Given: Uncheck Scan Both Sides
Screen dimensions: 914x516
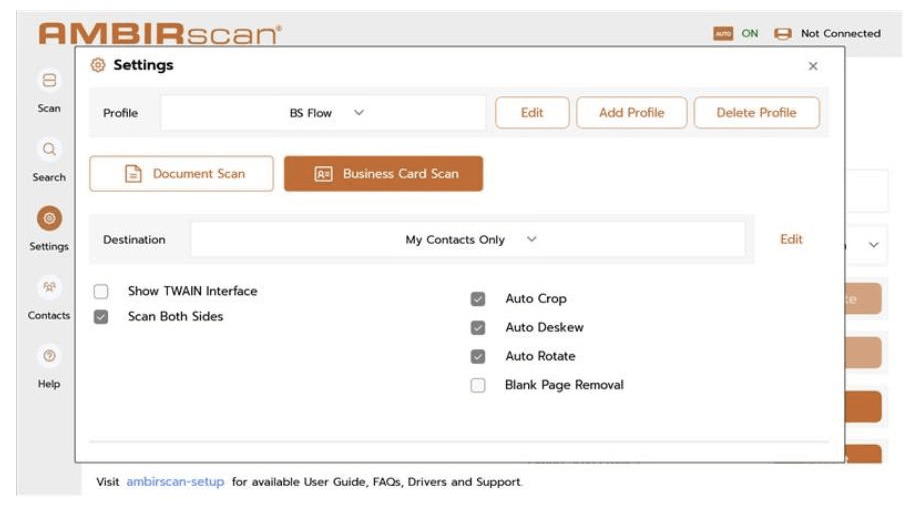Looking at the screenshot, I should click(x=101, y=317).
